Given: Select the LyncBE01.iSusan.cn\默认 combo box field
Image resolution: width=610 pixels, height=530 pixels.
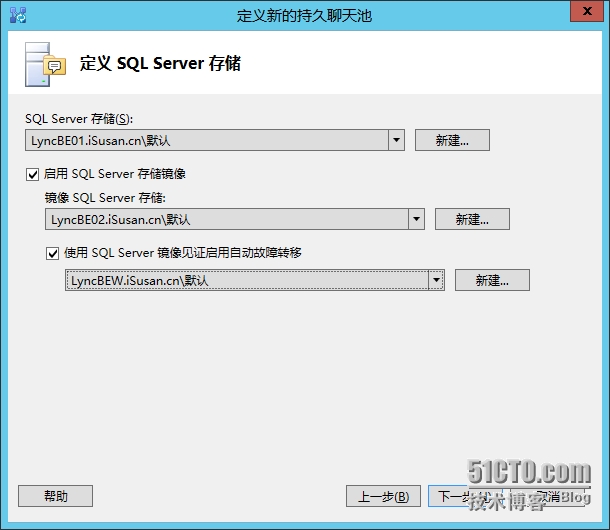Looking at the screenshot, I should pyautogui.click(x=215, y=140).
